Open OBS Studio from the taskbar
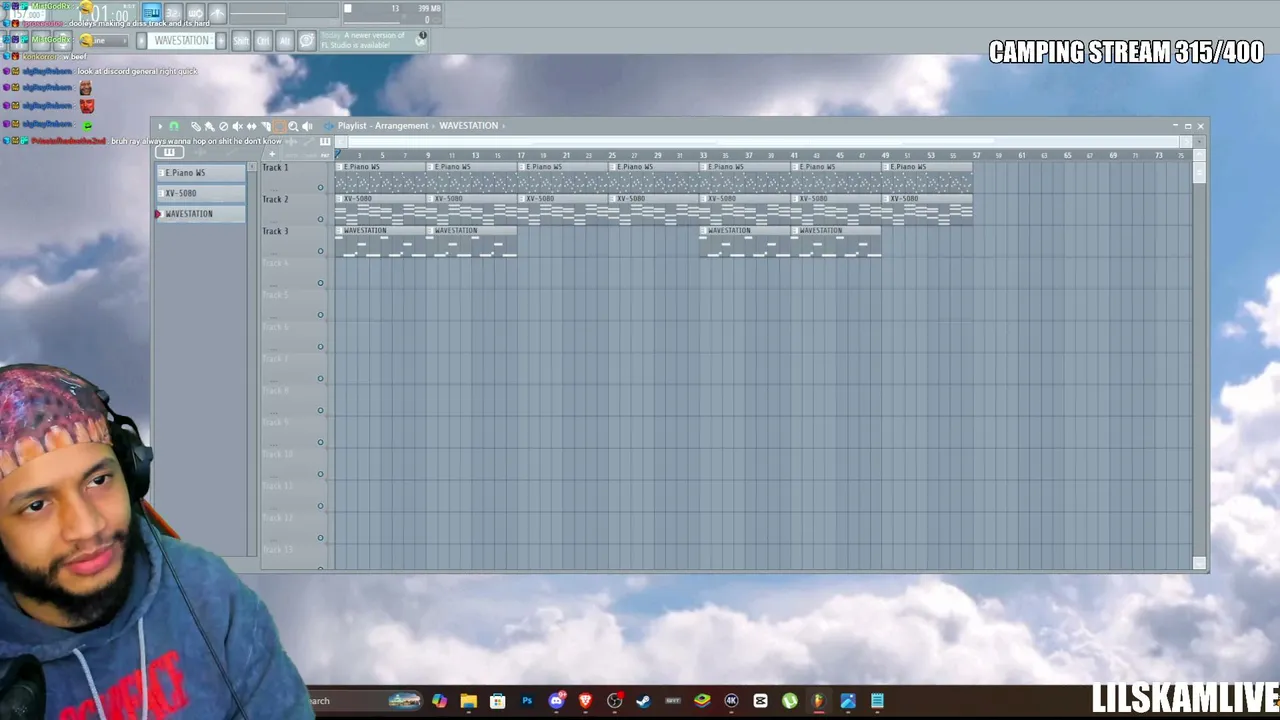 (614, 701)
